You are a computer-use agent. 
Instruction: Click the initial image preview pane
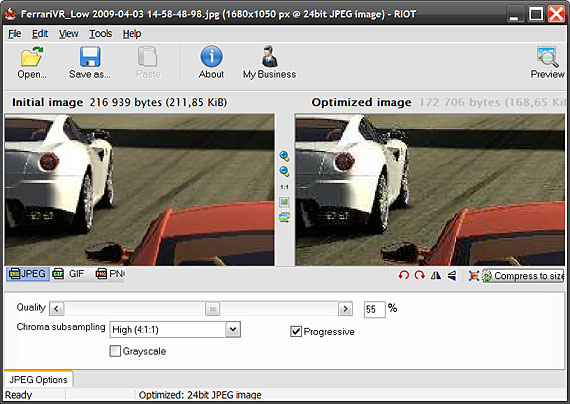point(140,189)
